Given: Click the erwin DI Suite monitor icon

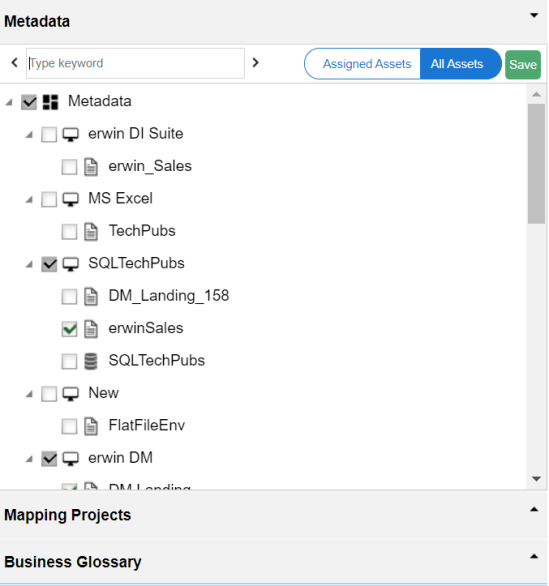Looking at the screenshot, I should coord(70,135).
